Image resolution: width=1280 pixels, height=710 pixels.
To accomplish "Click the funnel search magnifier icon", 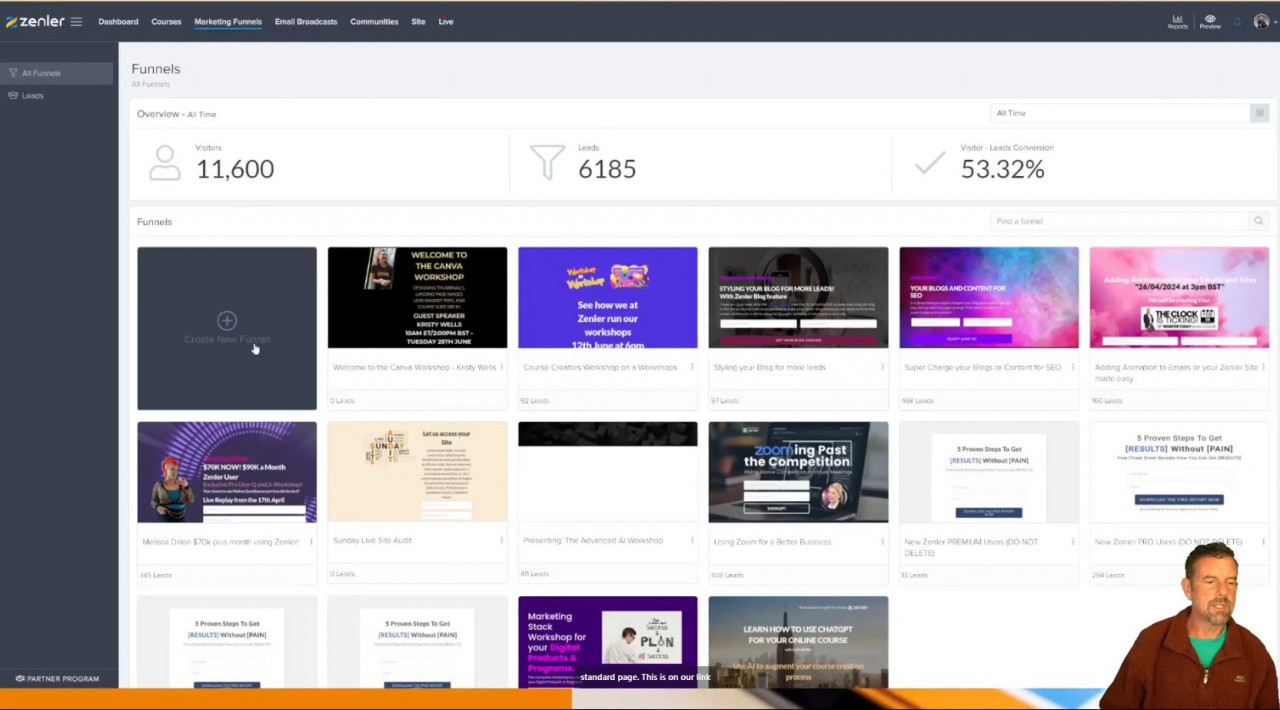I will pyautogui.click(x=1258, y=221).
